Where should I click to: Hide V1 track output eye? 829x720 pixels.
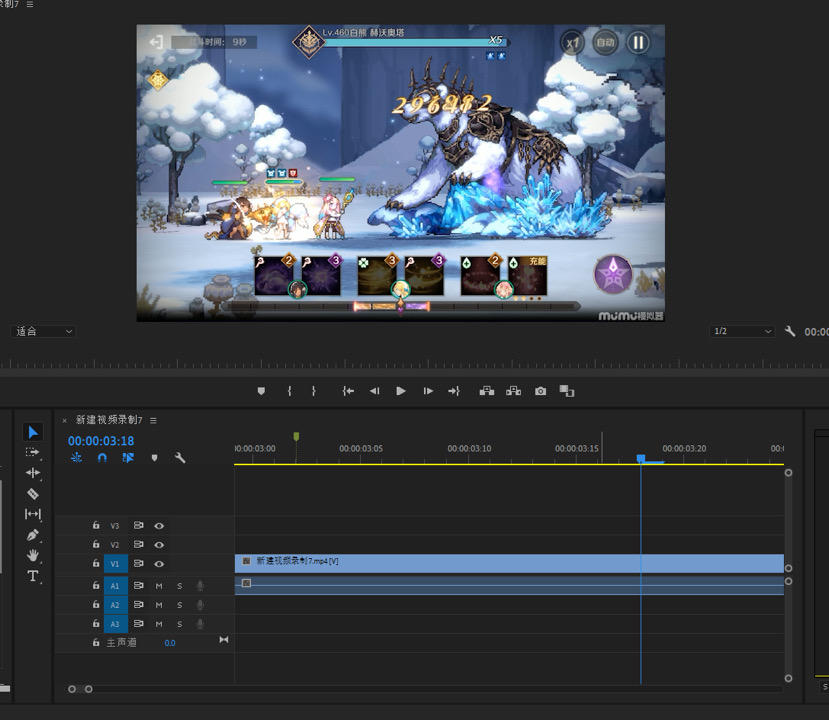click(x=159, y=564)
